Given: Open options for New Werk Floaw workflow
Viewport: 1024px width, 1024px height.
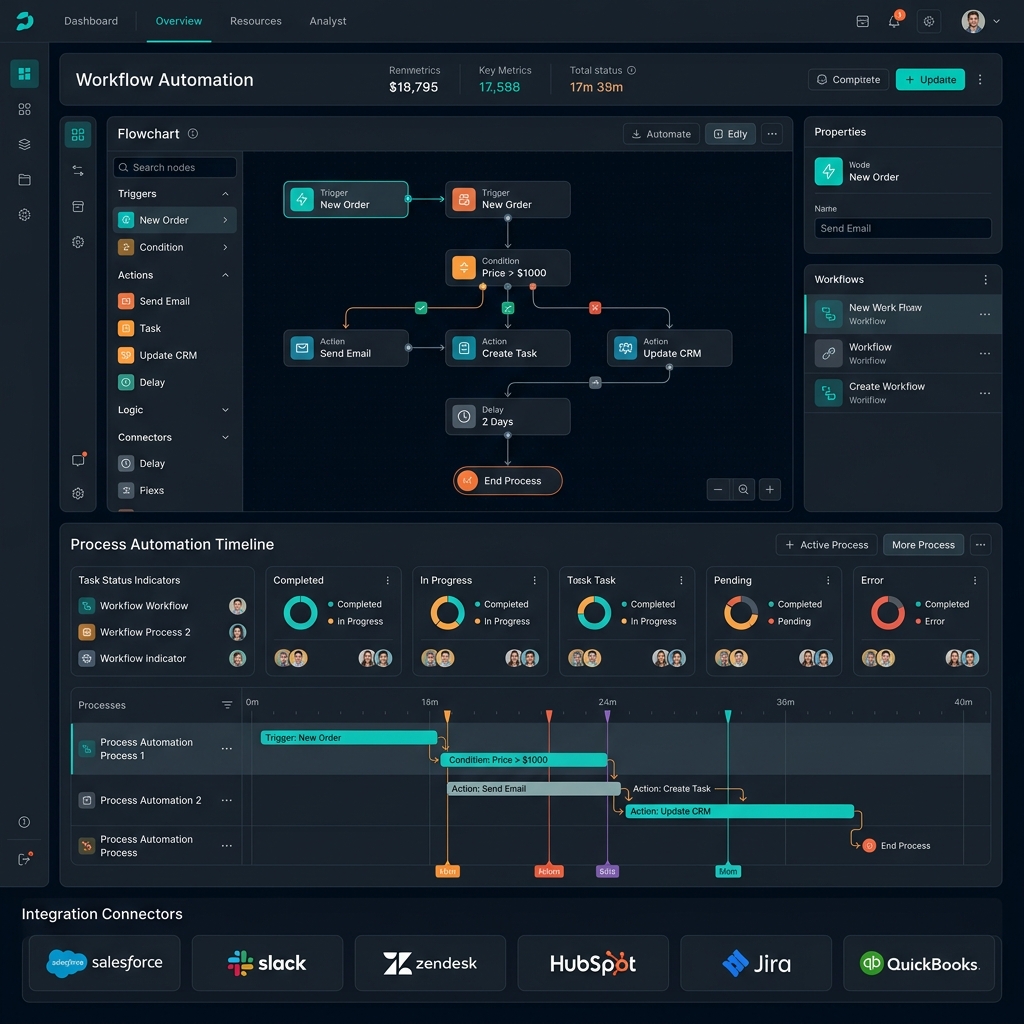Looking at the screenshot, I should click(x=985, y=314).
